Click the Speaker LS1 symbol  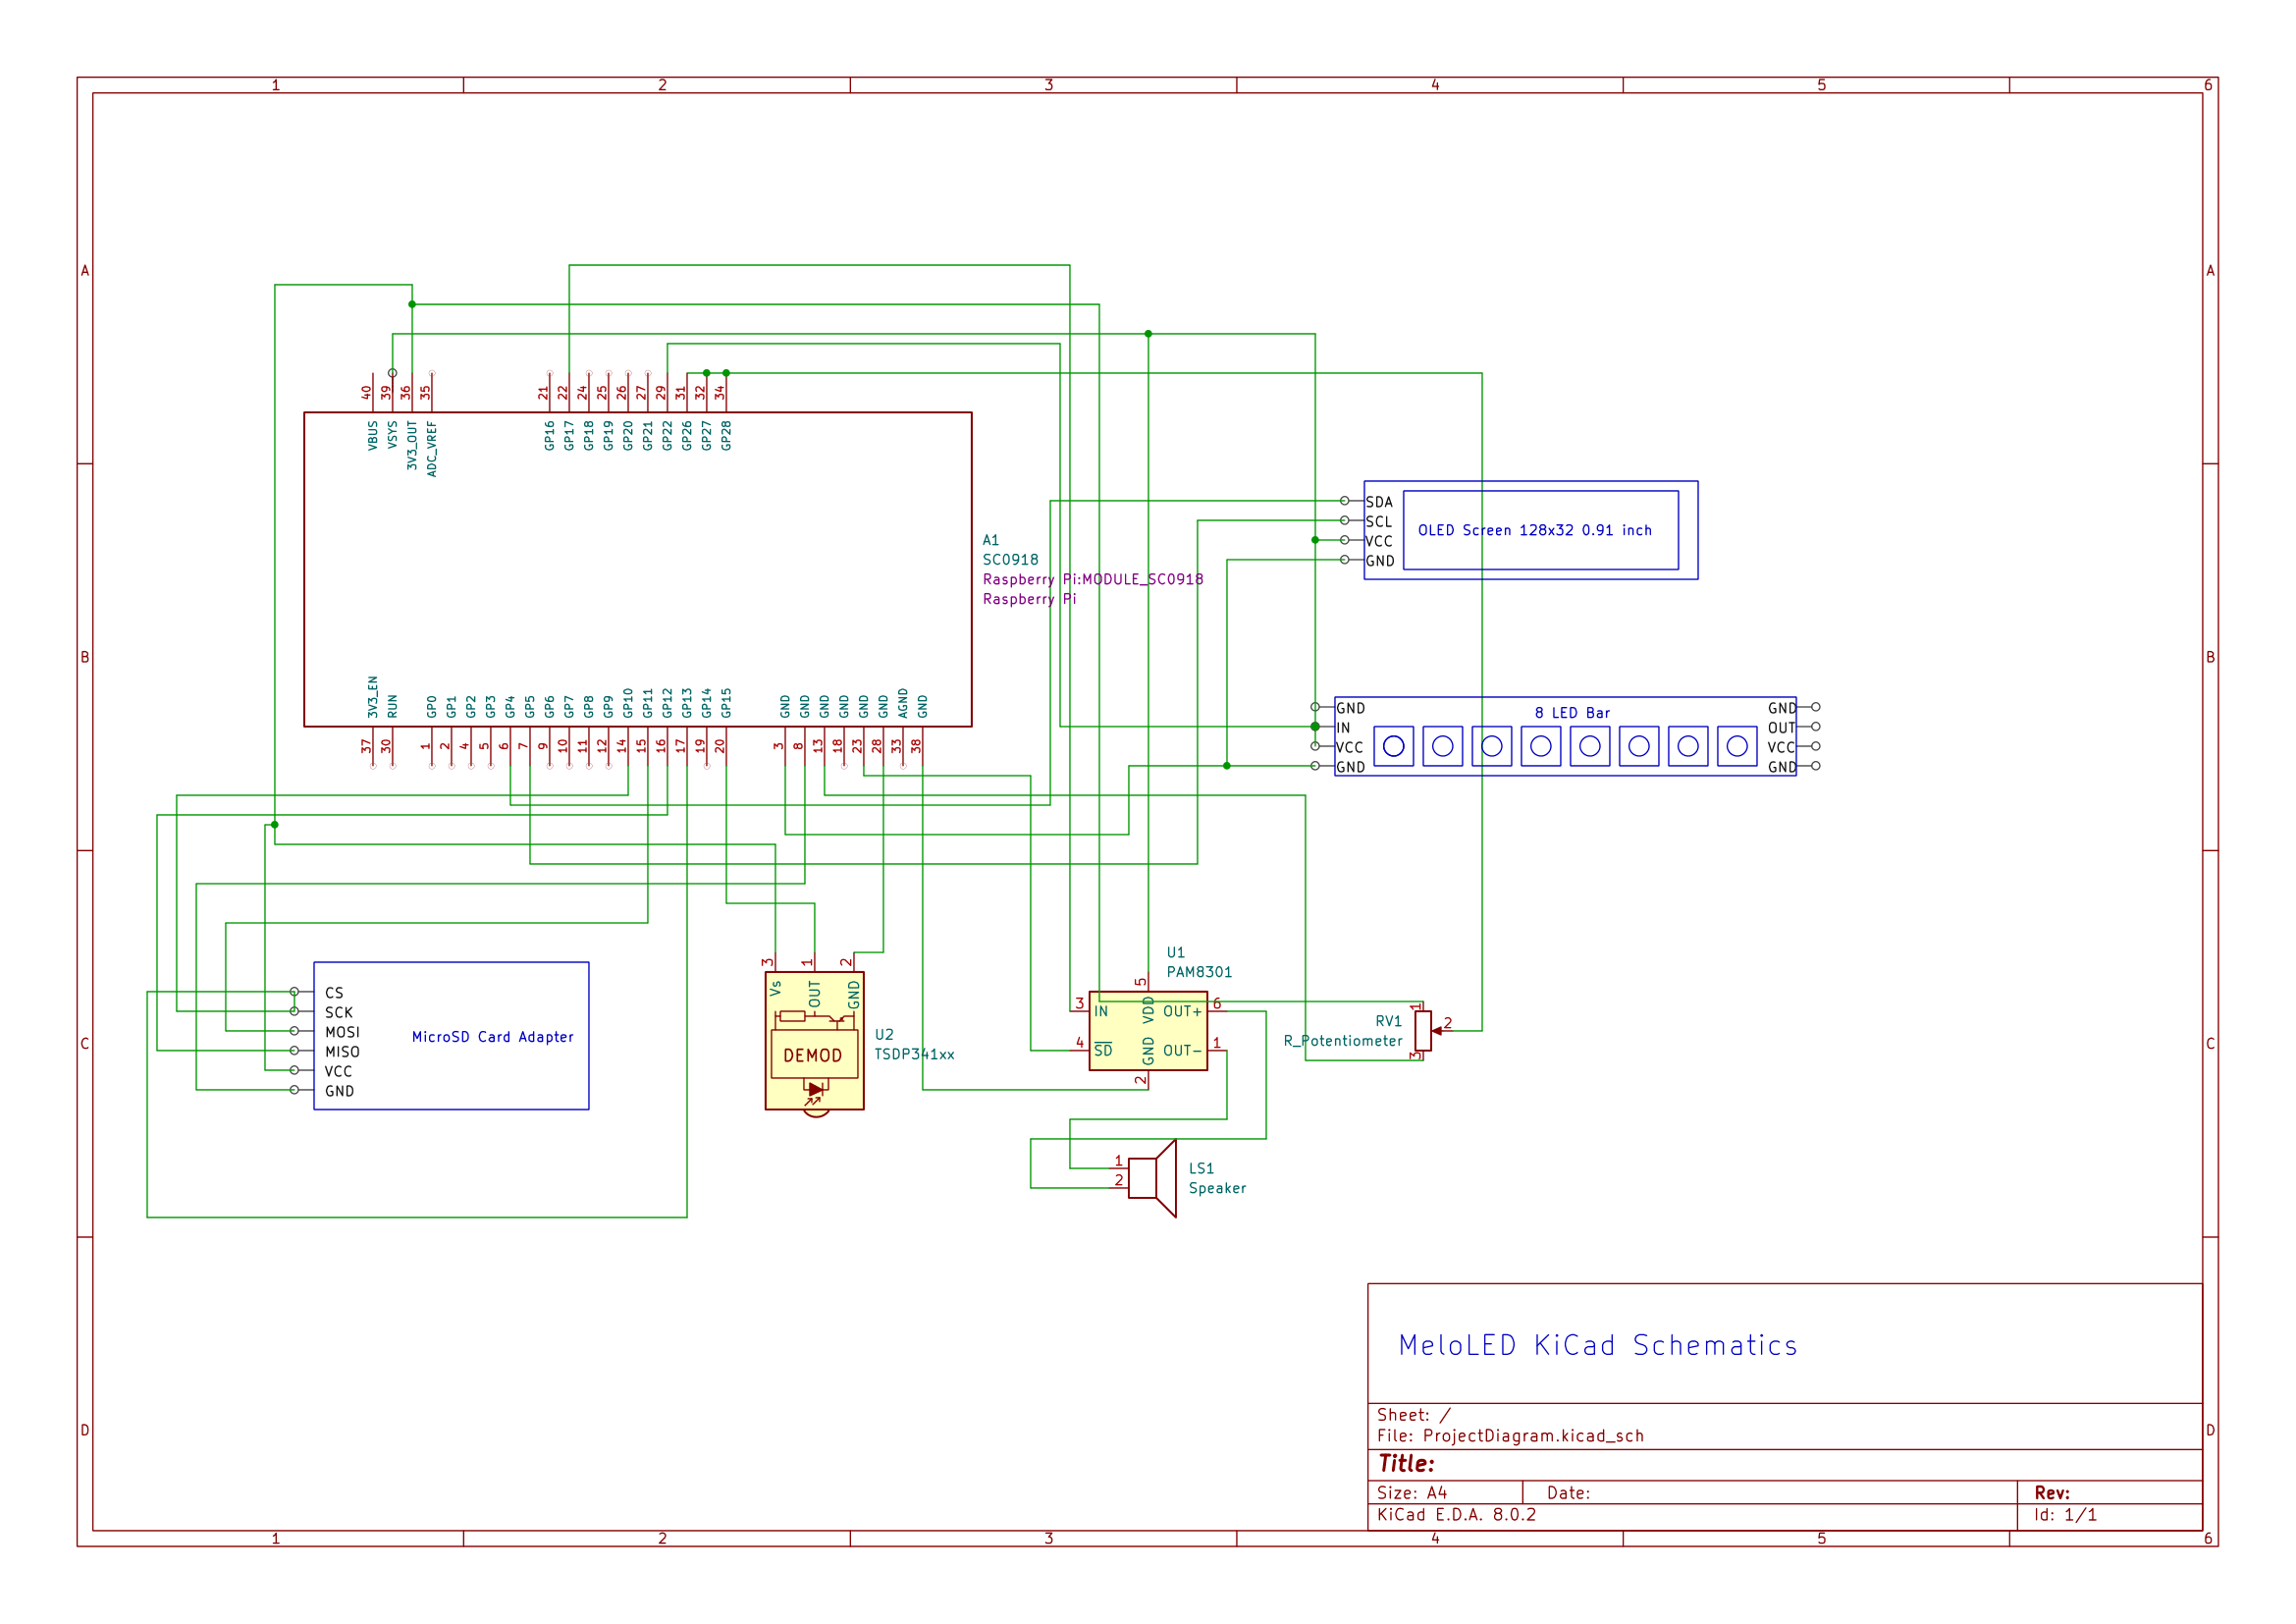[x=1152, y=1178]
